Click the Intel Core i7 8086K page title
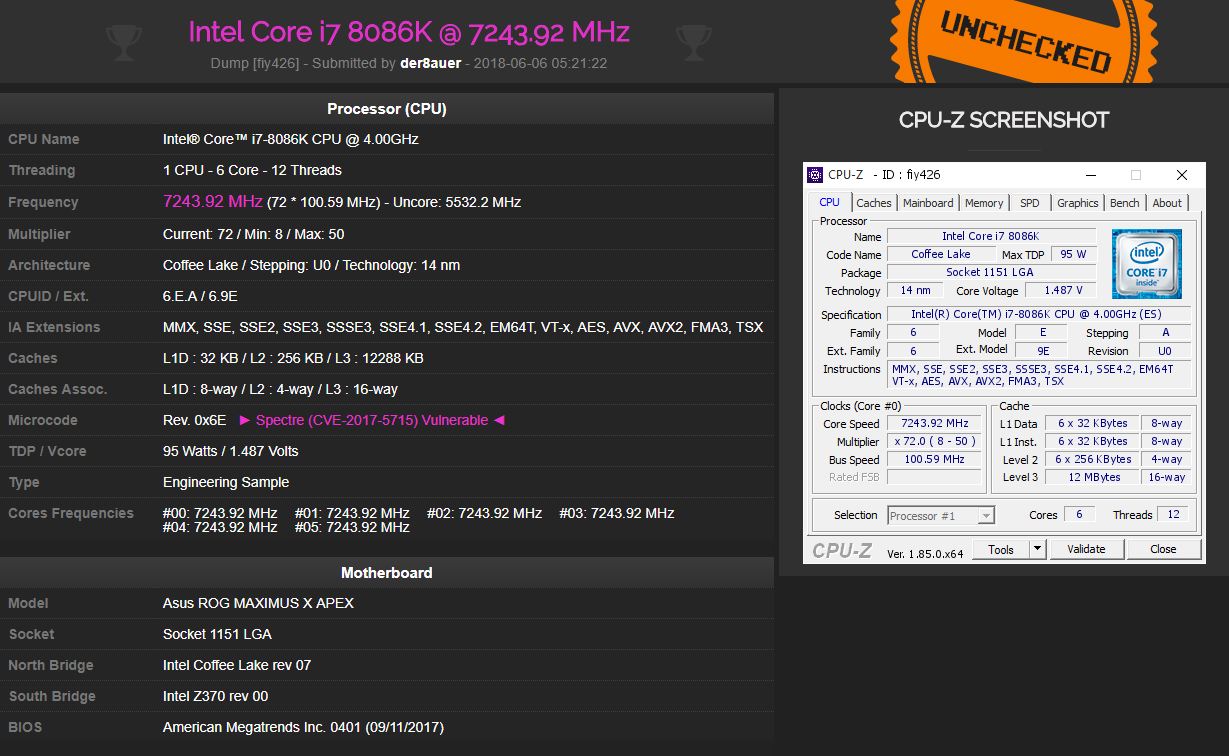1229x756 pixels. tap(409, 32)
